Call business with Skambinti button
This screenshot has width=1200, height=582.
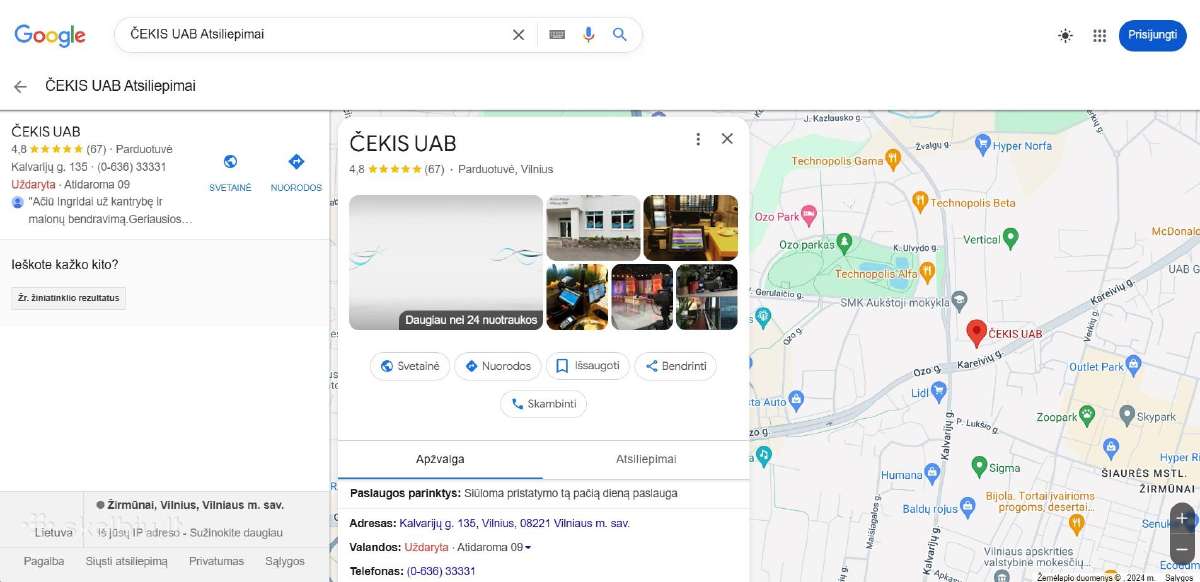point(544,404)
